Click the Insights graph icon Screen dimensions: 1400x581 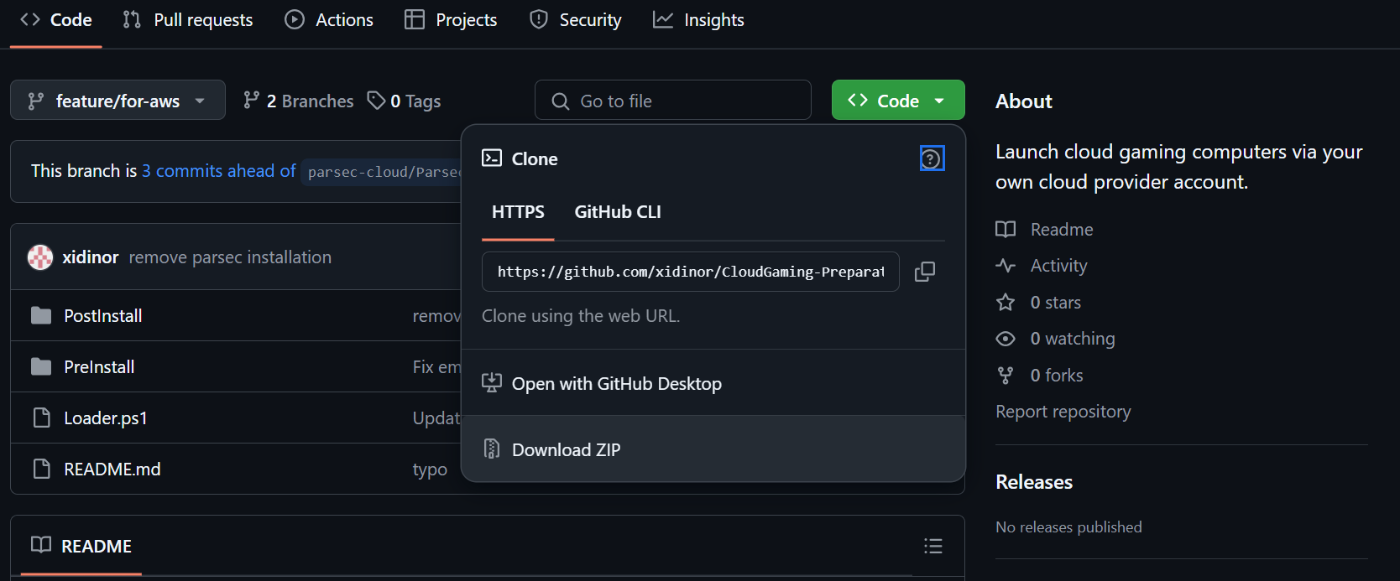coord(663,20)
